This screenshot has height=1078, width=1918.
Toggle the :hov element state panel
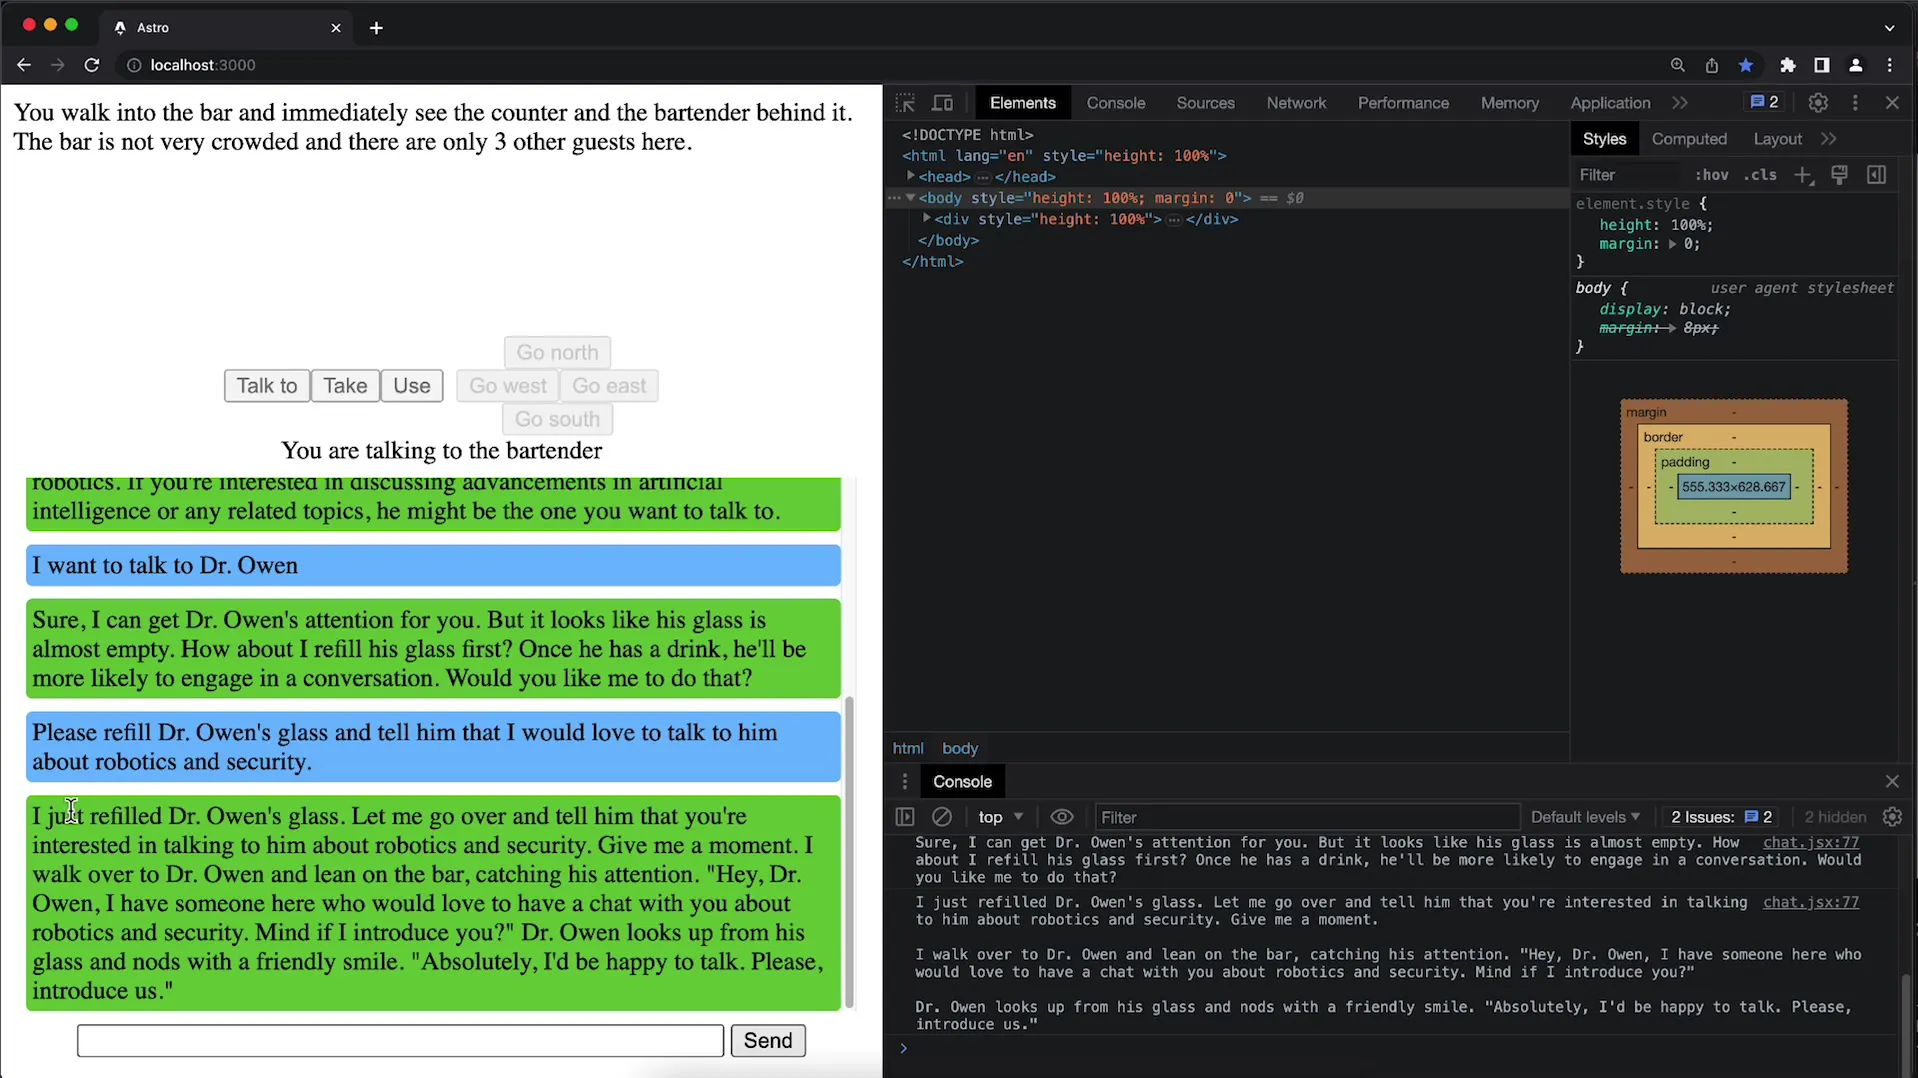(x=1711, y=175)
